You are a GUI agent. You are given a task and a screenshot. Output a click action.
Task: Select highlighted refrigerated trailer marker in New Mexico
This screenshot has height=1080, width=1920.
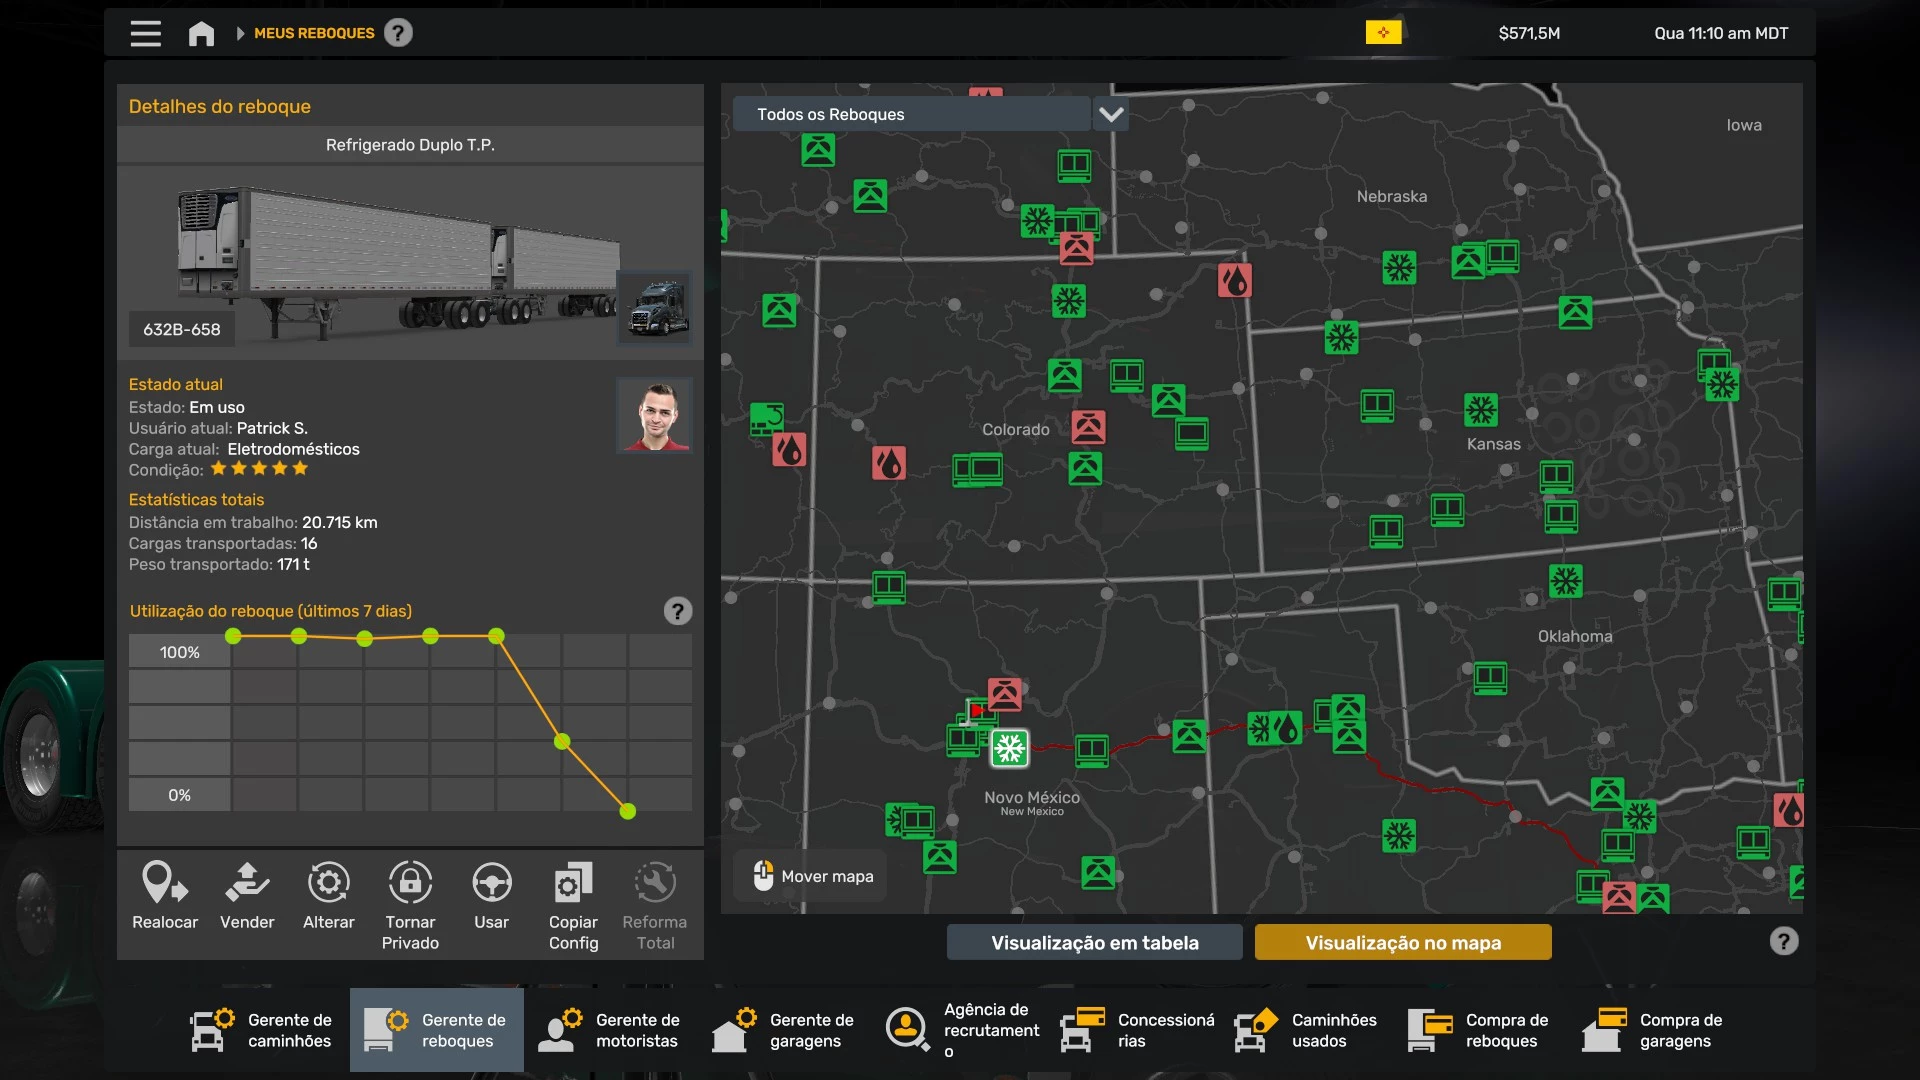coord(1009,748)
